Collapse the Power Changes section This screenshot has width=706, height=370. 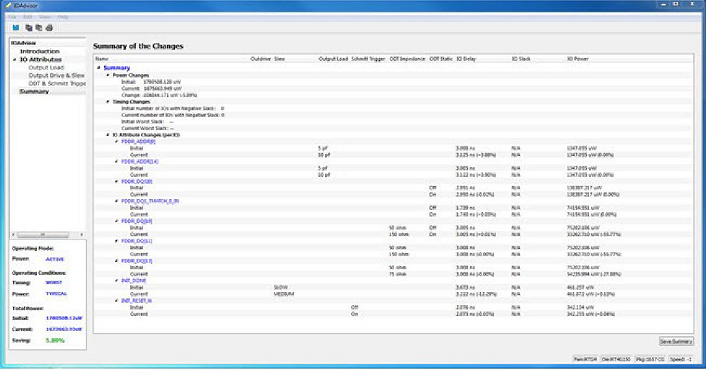coord(108,75)
